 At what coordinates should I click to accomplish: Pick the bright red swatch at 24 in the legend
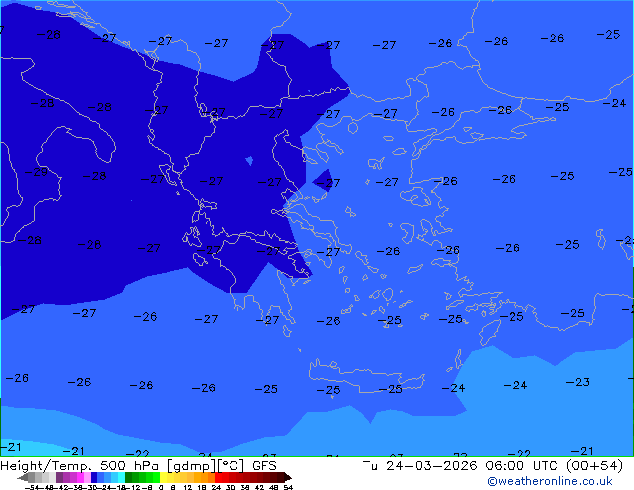[218, 477]
